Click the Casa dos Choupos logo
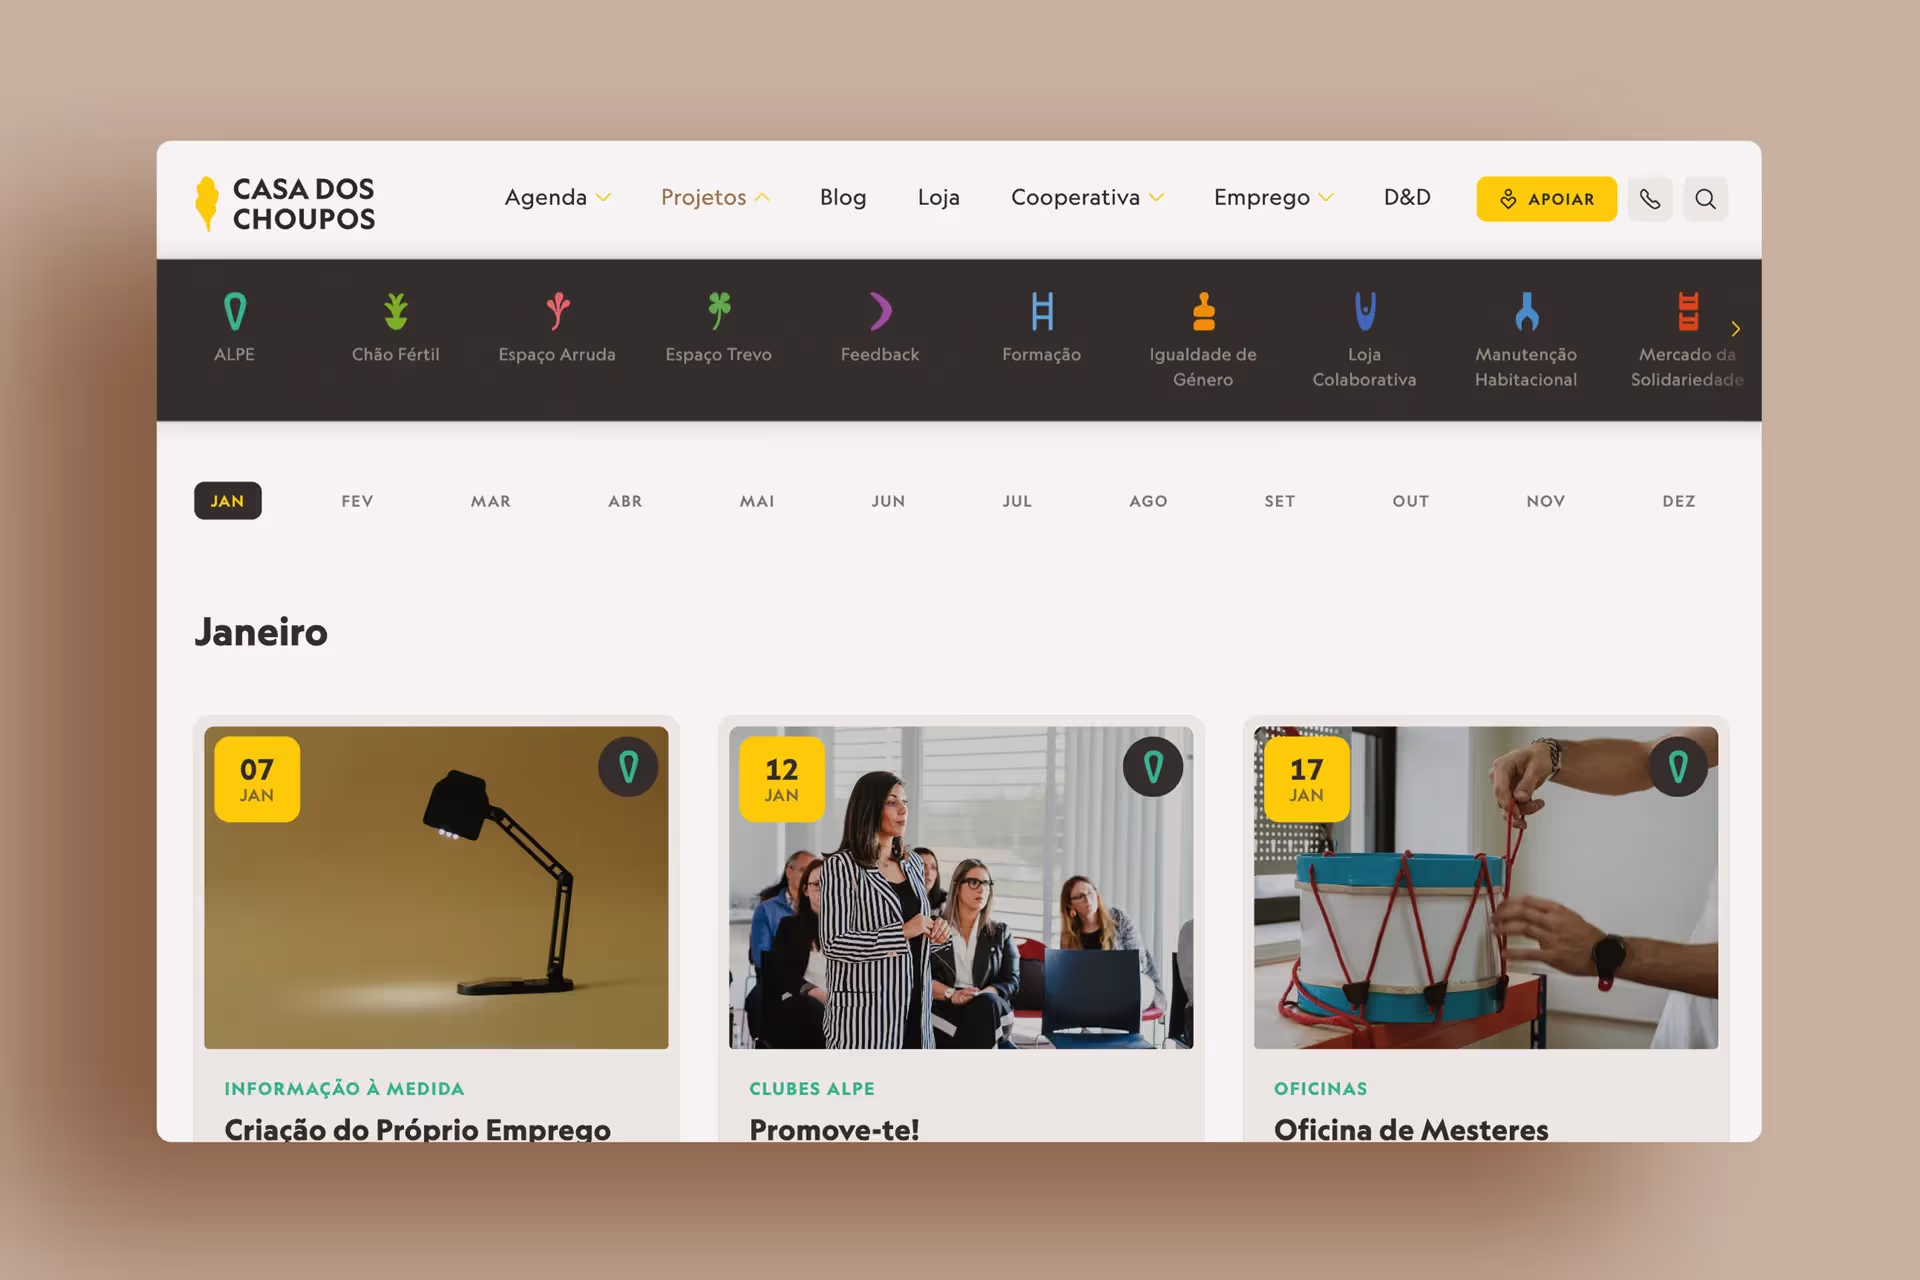Viewport: 1920px width, 1280px height. coord(285,204)
